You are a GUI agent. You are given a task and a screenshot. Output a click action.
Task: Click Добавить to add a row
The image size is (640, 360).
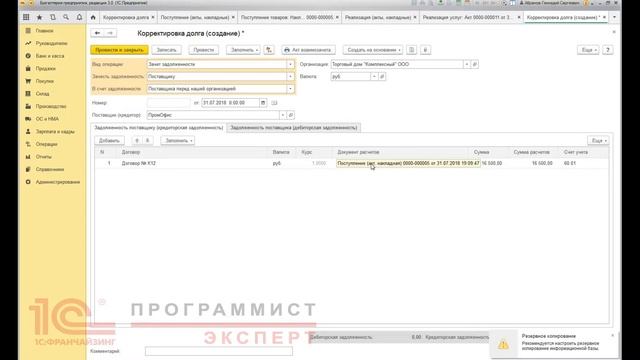[x=109, y=140]
